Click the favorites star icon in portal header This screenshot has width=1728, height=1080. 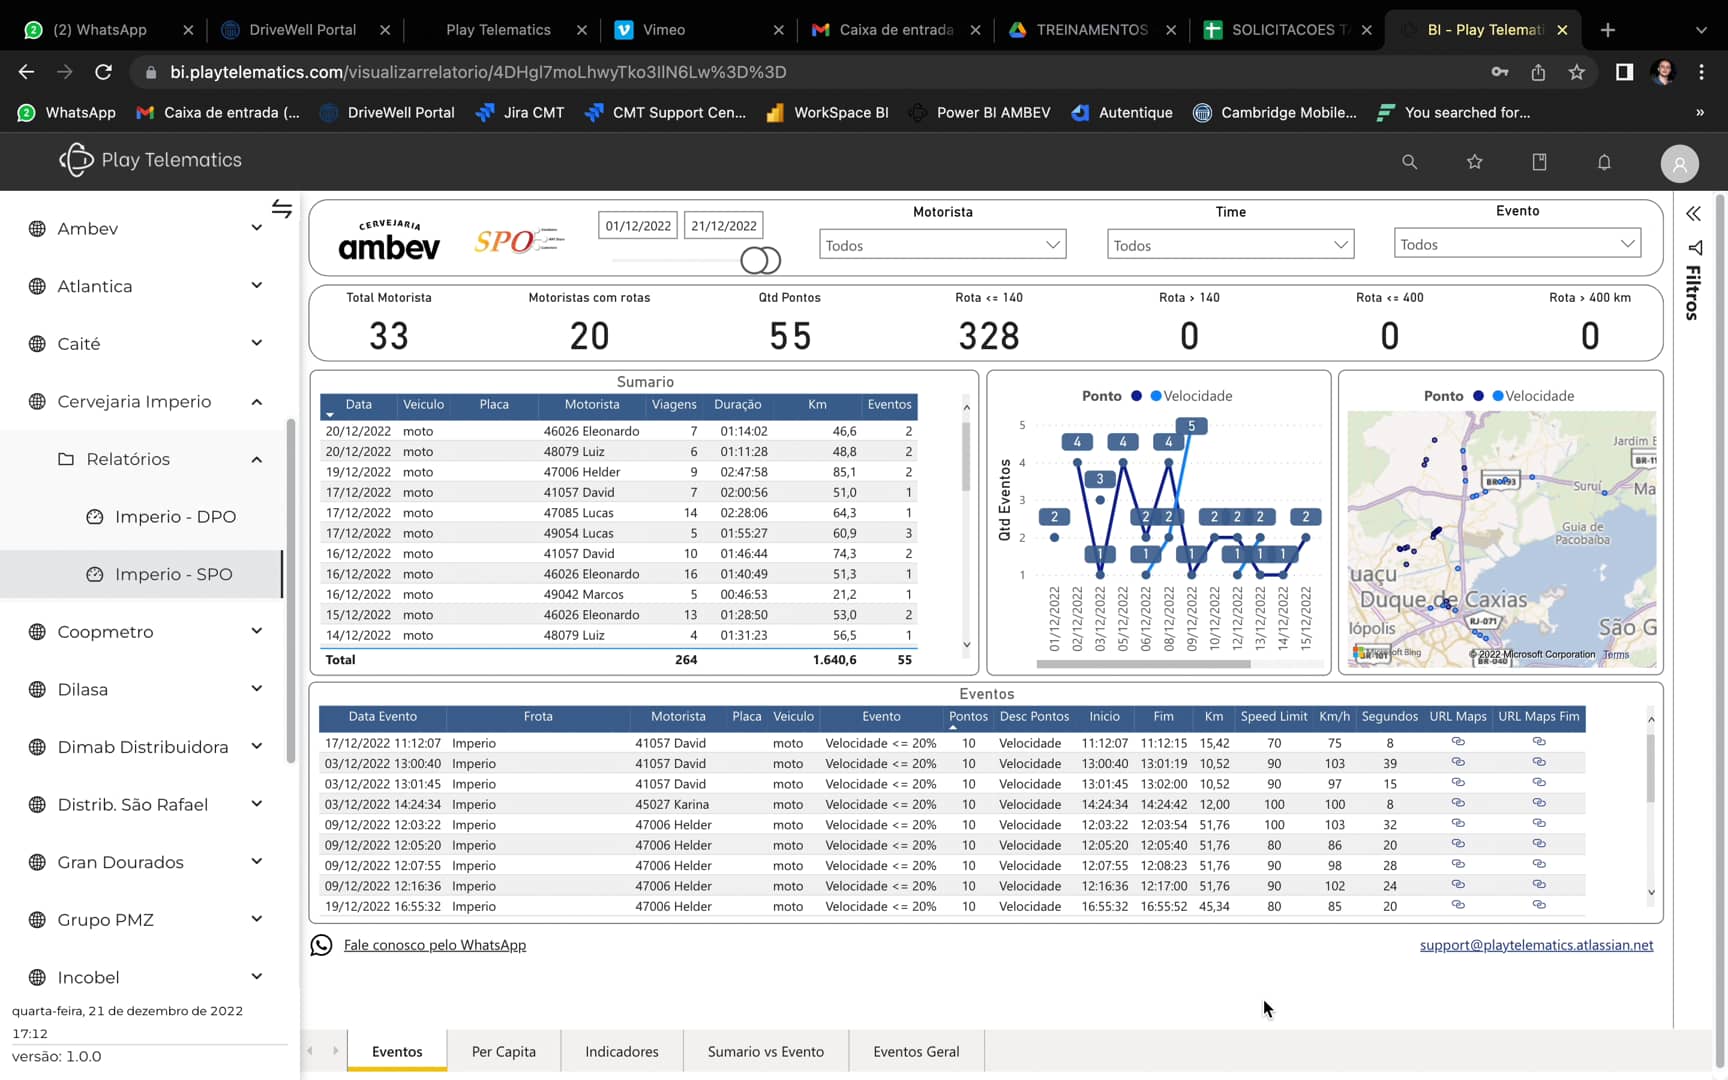coord(1474,162)
